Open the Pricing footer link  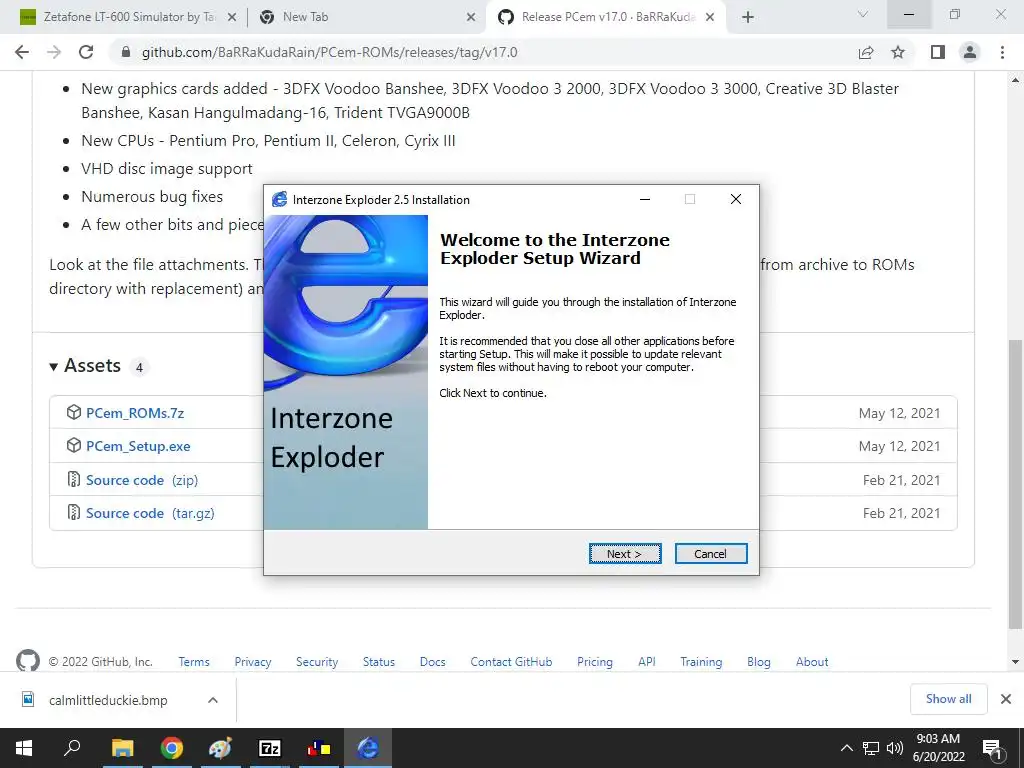pos(595,662)
